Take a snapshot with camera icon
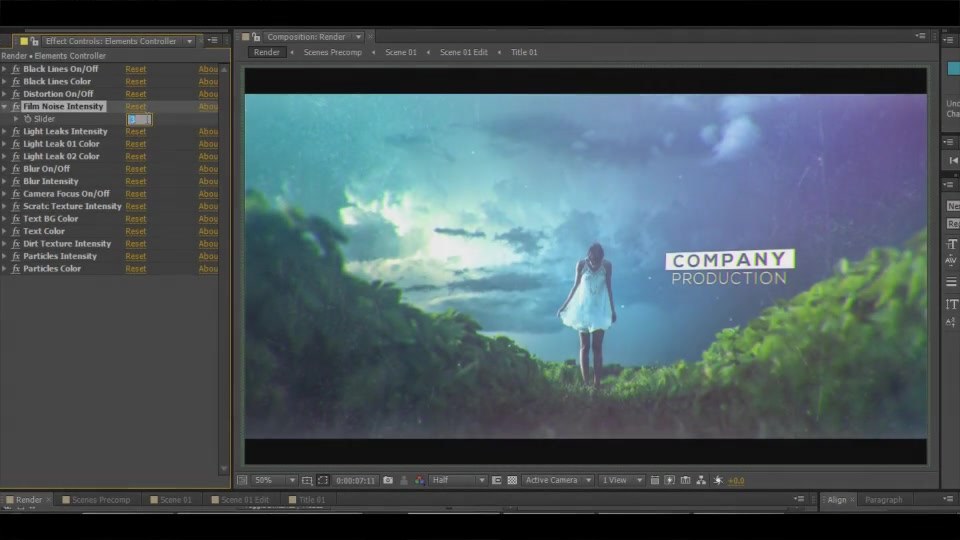The image size is (960, 540). [x=388, y=481]
